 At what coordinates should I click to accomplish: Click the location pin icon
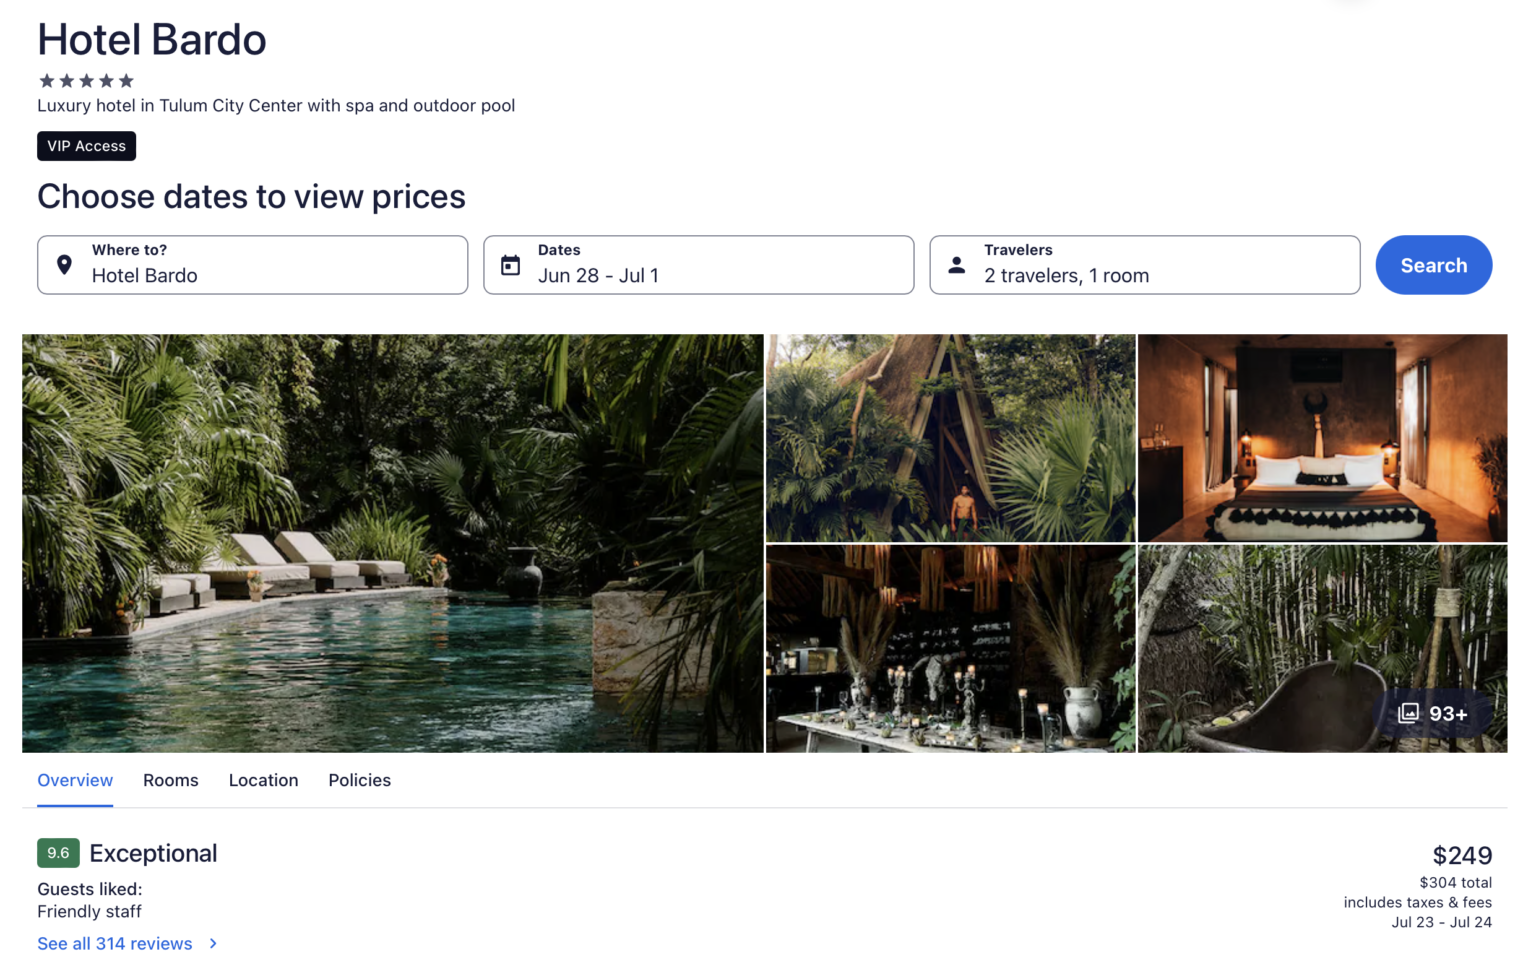click(64, 265)
